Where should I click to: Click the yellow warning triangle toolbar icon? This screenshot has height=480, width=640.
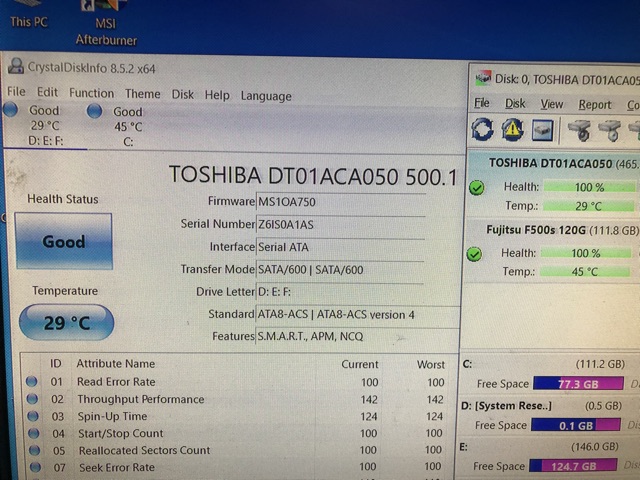pyautogui.click(x=513, y=130)
